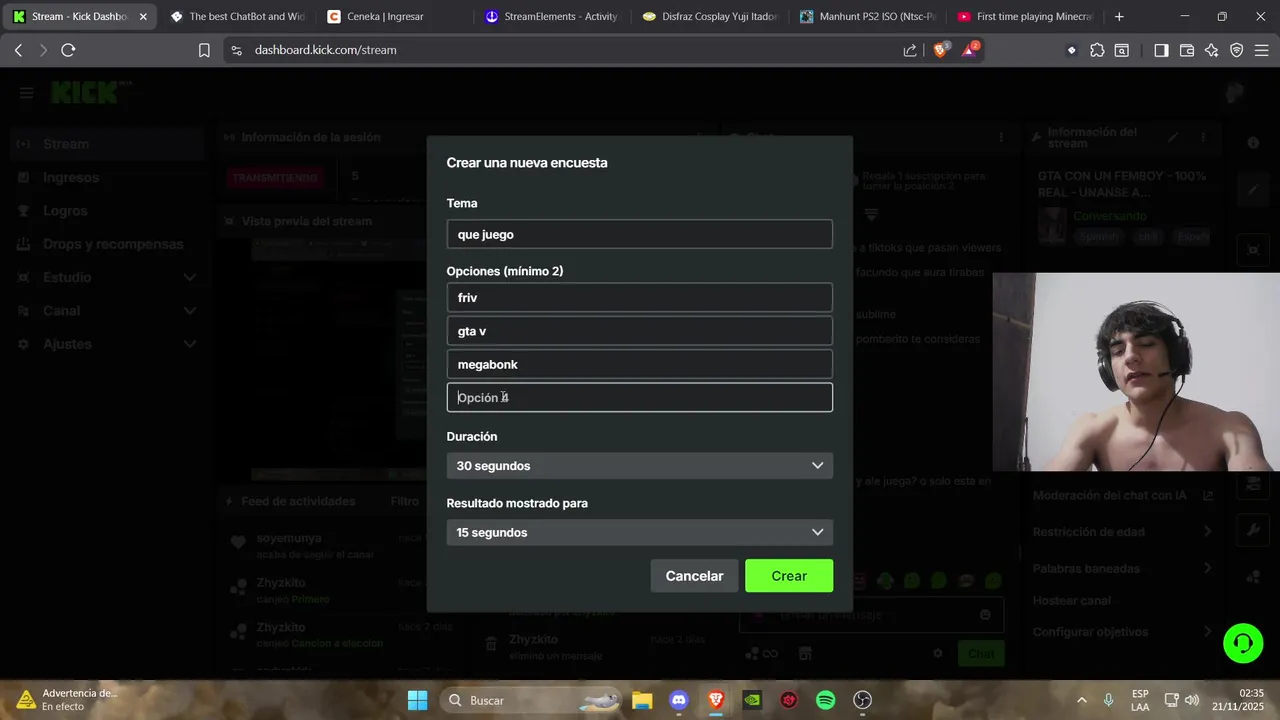Bookmark this page with the bookmark icon

click(x=204, y=50)
